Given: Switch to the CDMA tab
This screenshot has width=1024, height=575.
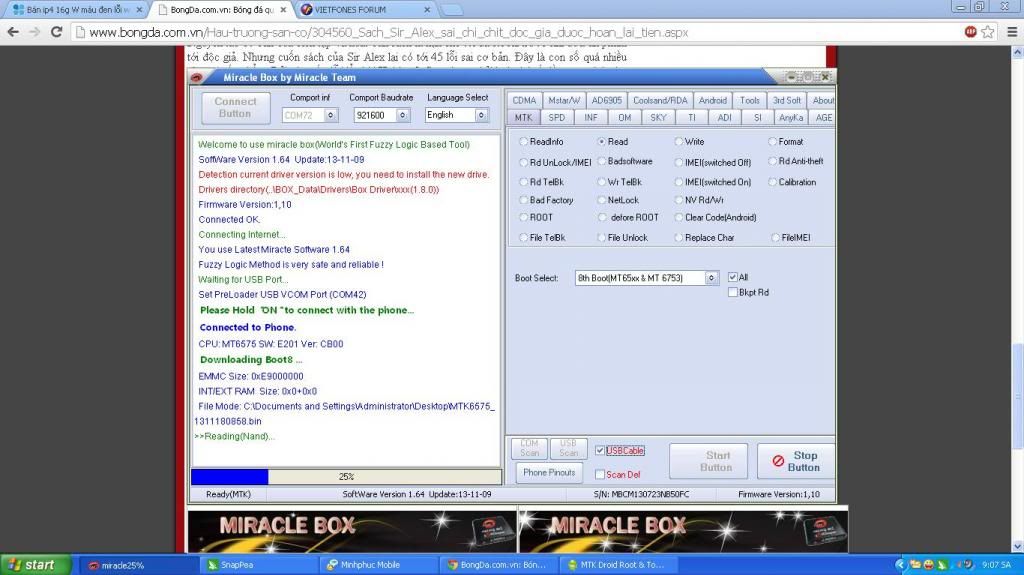Looking at the screenshot, I should pos(524,101).
